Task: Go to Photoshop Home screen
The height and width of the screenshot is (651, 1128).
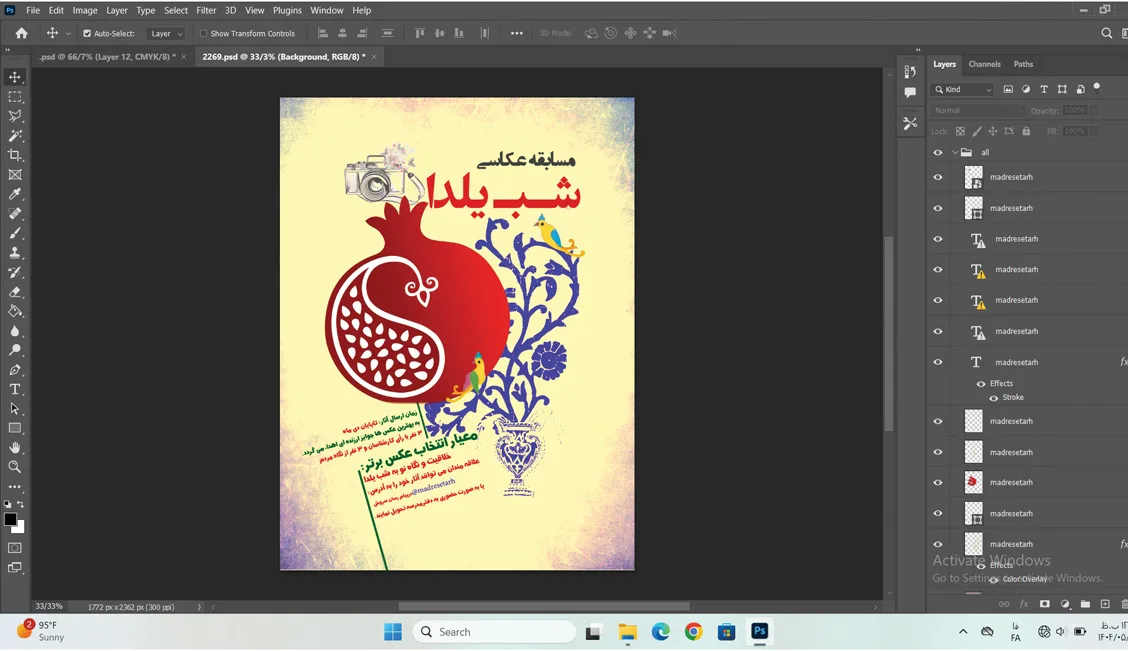Action: click(x=22, y=33)
